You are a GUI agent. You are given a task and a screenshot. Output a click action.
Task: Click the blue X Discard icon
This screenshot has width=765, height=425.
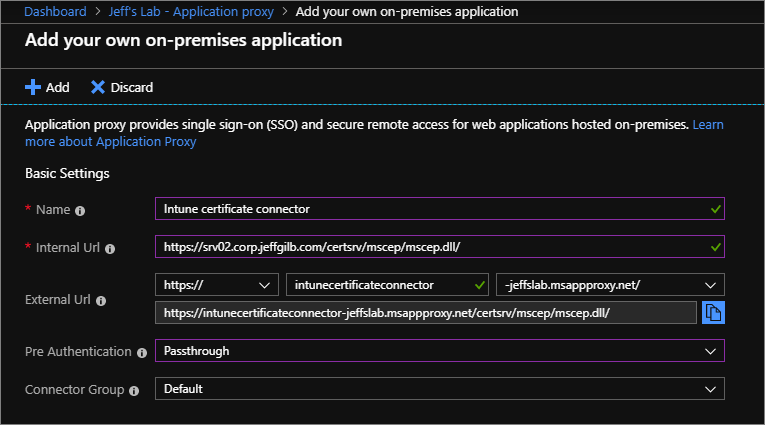[x=98, y=87]
